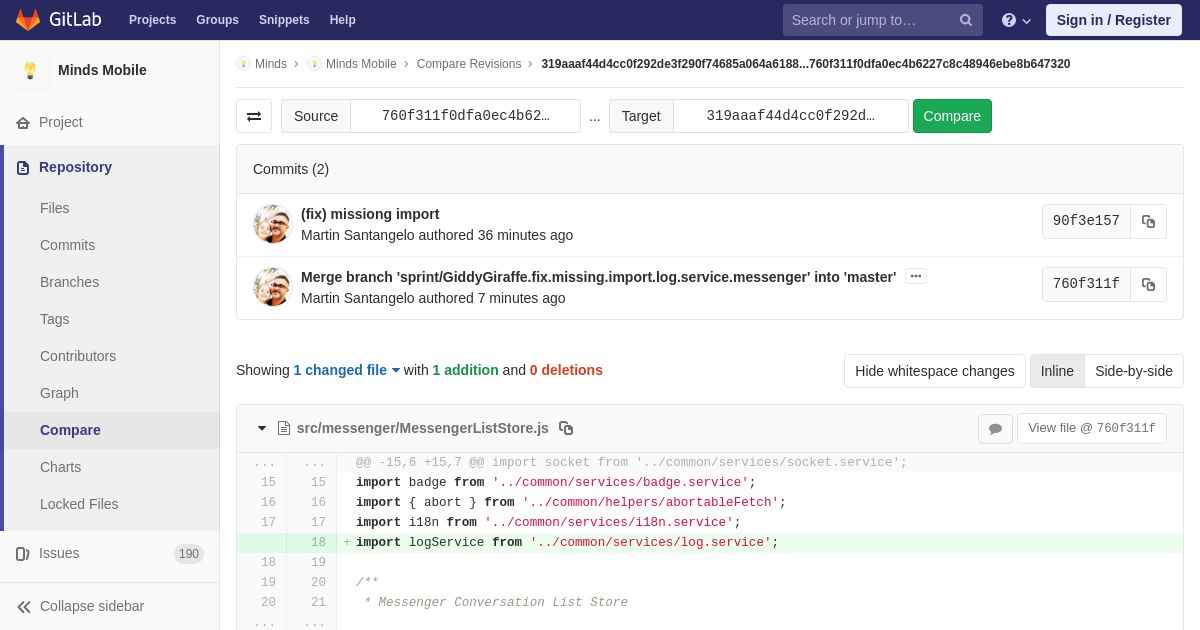Copy MessengerListStore.js file path
Viewport: 1200px width, 630px height.
click(x=566, y=428)
